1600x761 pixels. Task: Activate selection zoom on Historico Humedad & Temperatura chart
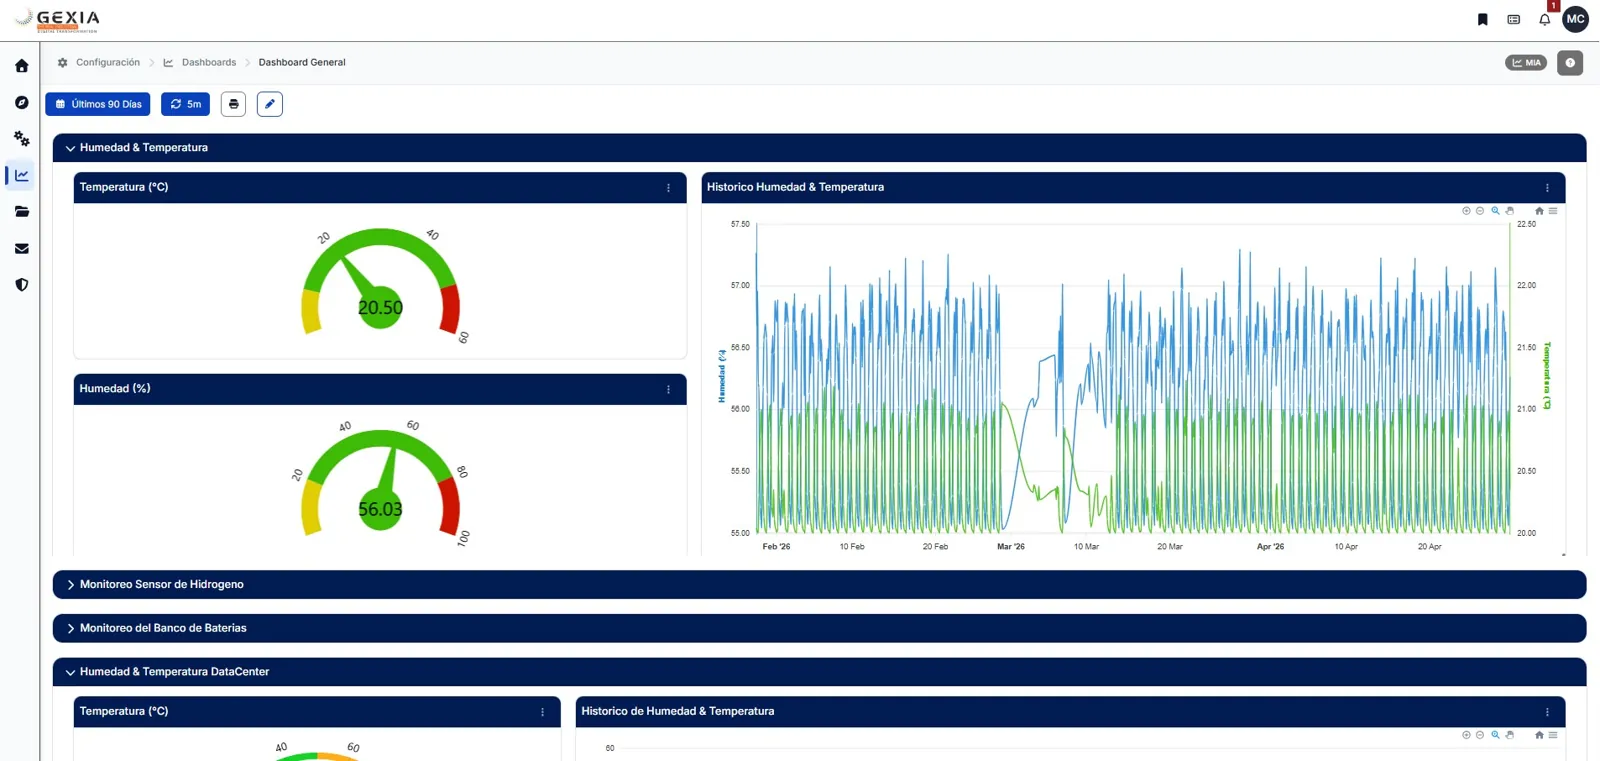point(1495,211)
